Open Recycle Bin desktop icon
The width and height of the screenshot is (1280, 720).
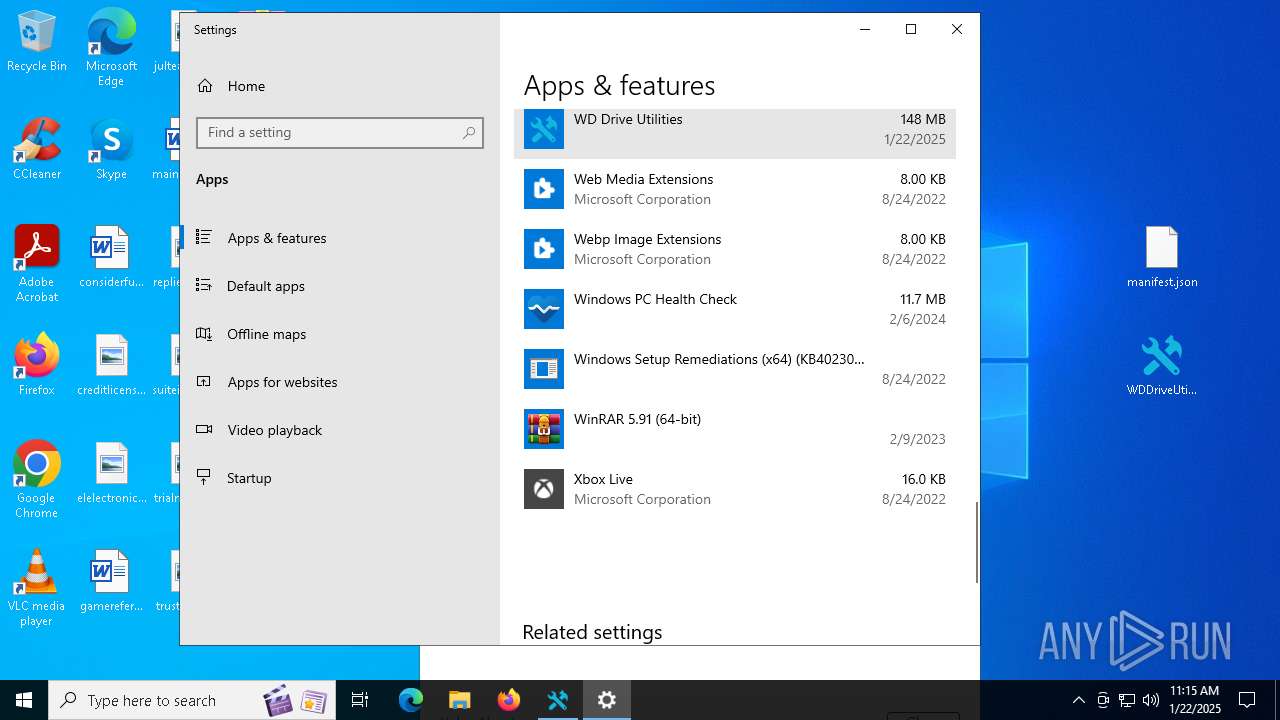coord(37,42)
